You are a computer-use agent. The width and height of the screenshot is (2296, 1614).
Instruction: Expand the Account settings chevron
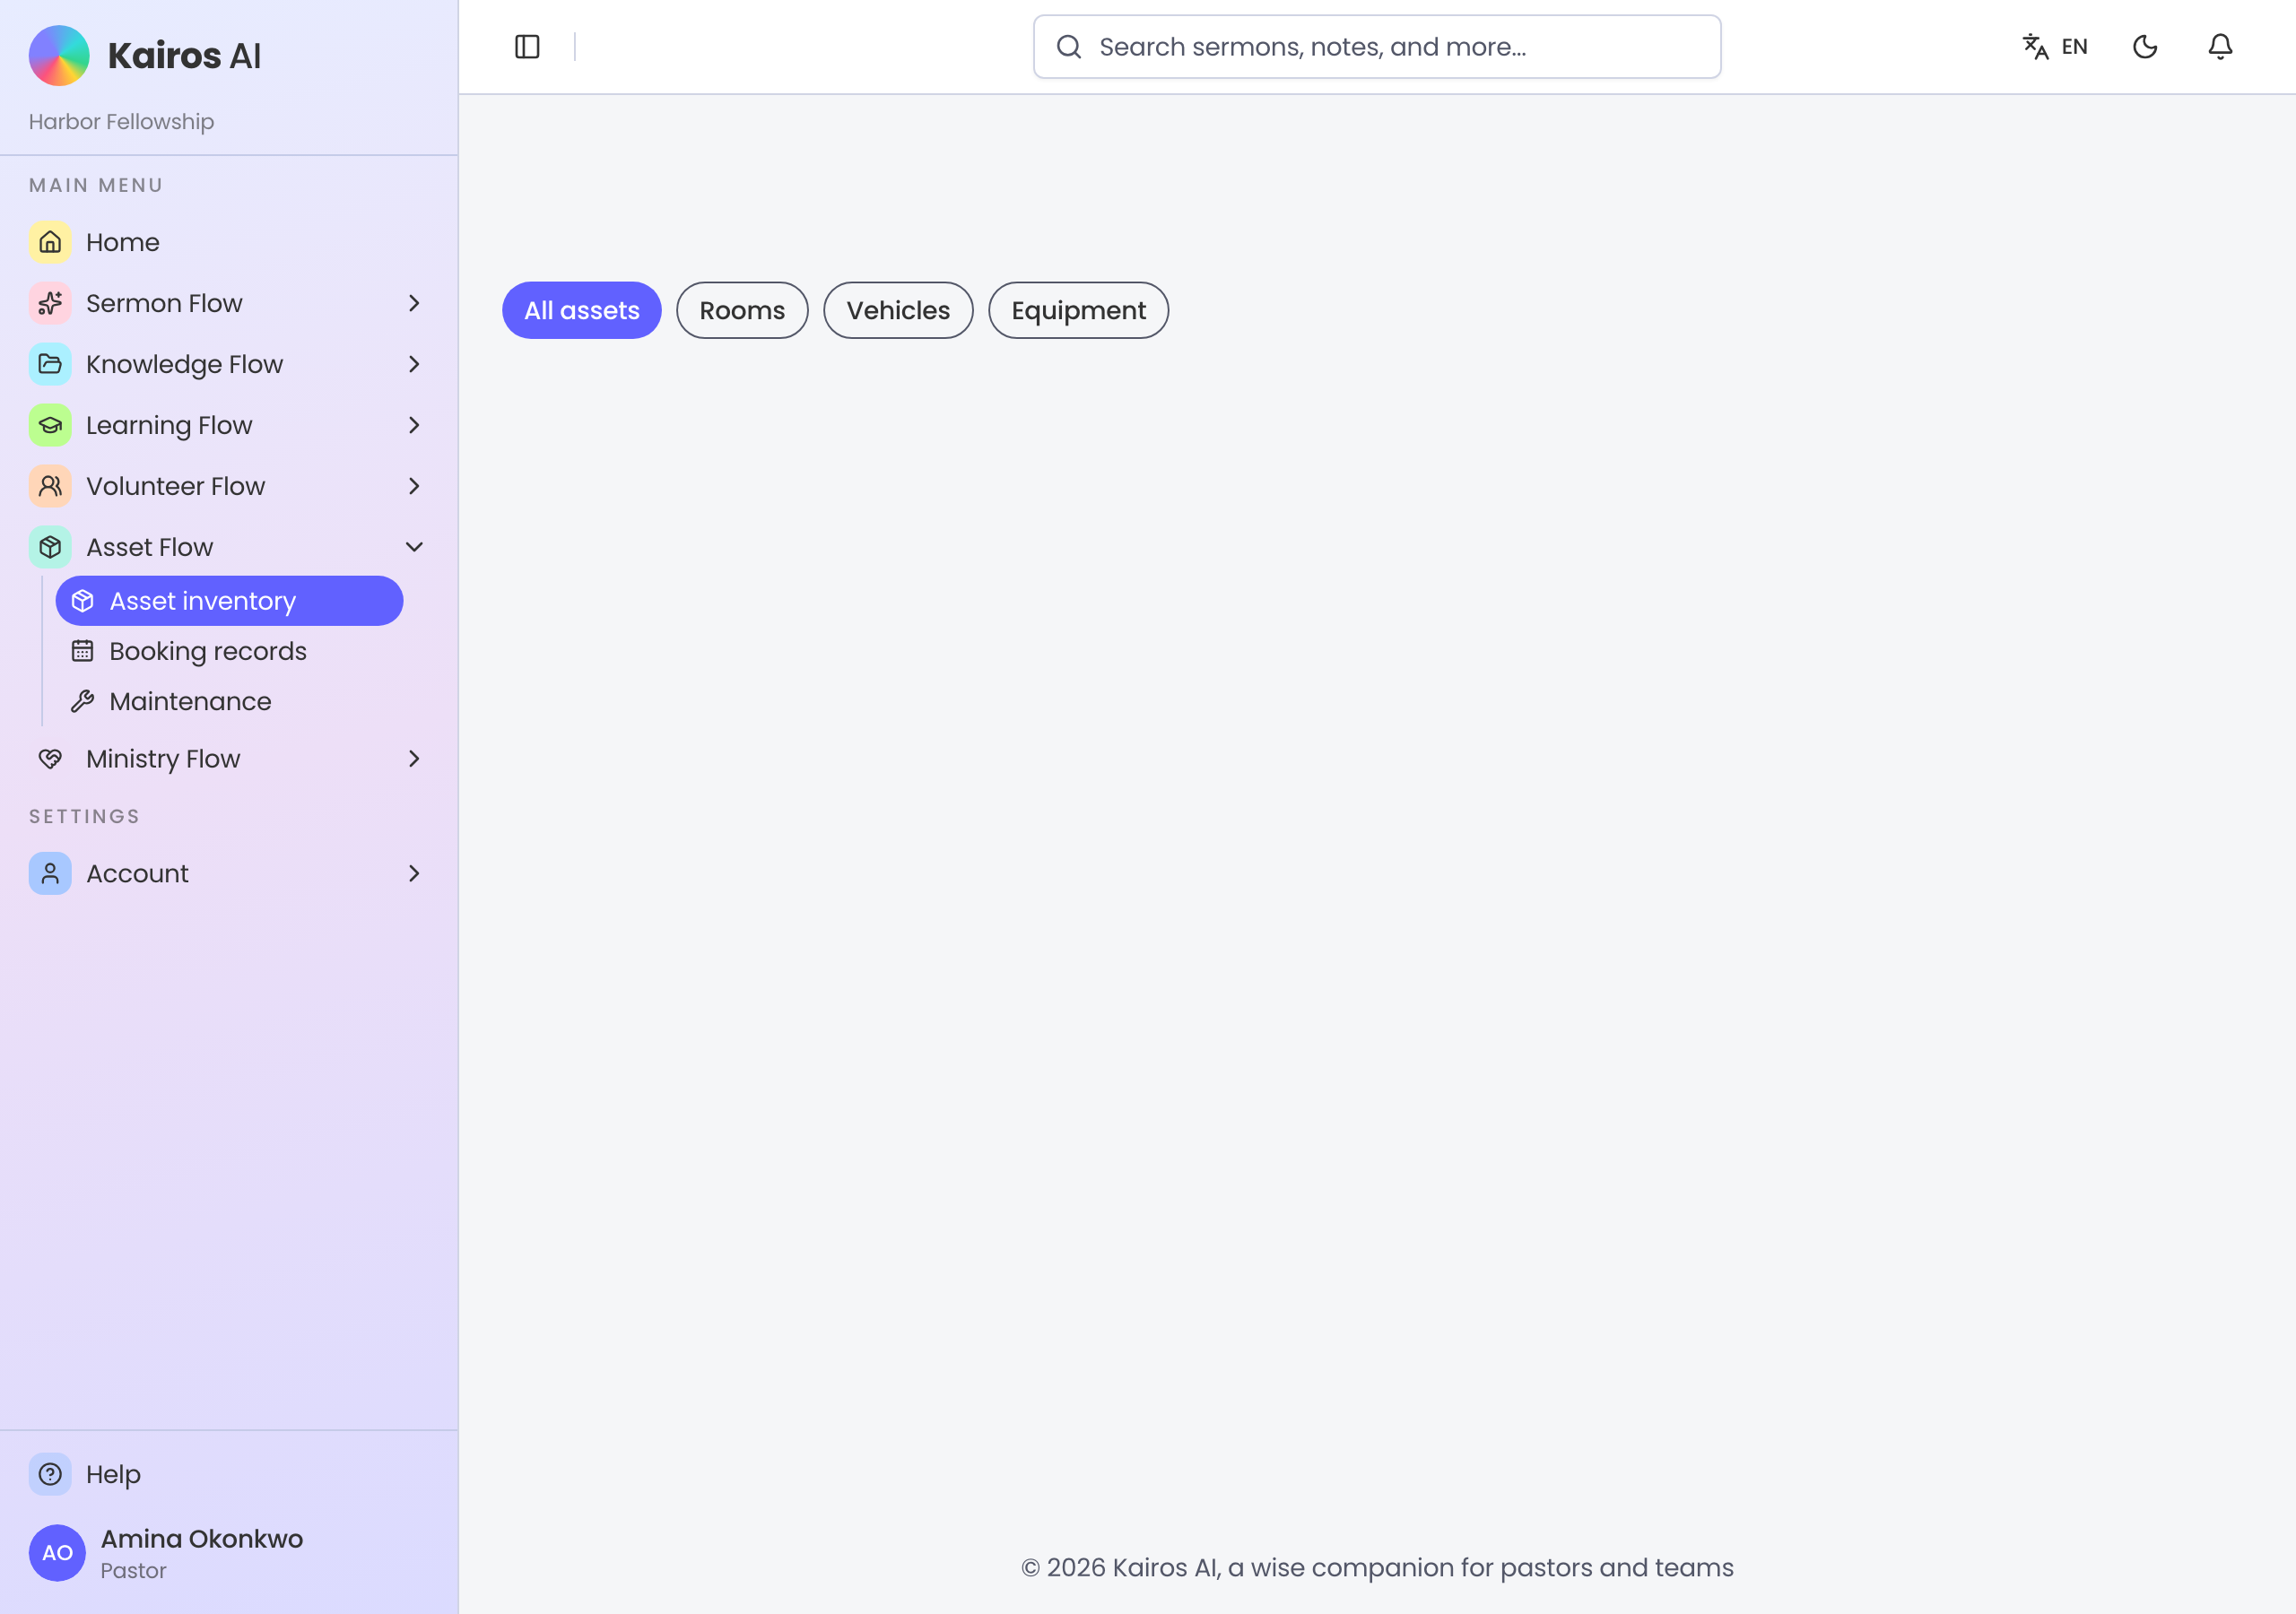pyautogui.click(x=414, y=873)
